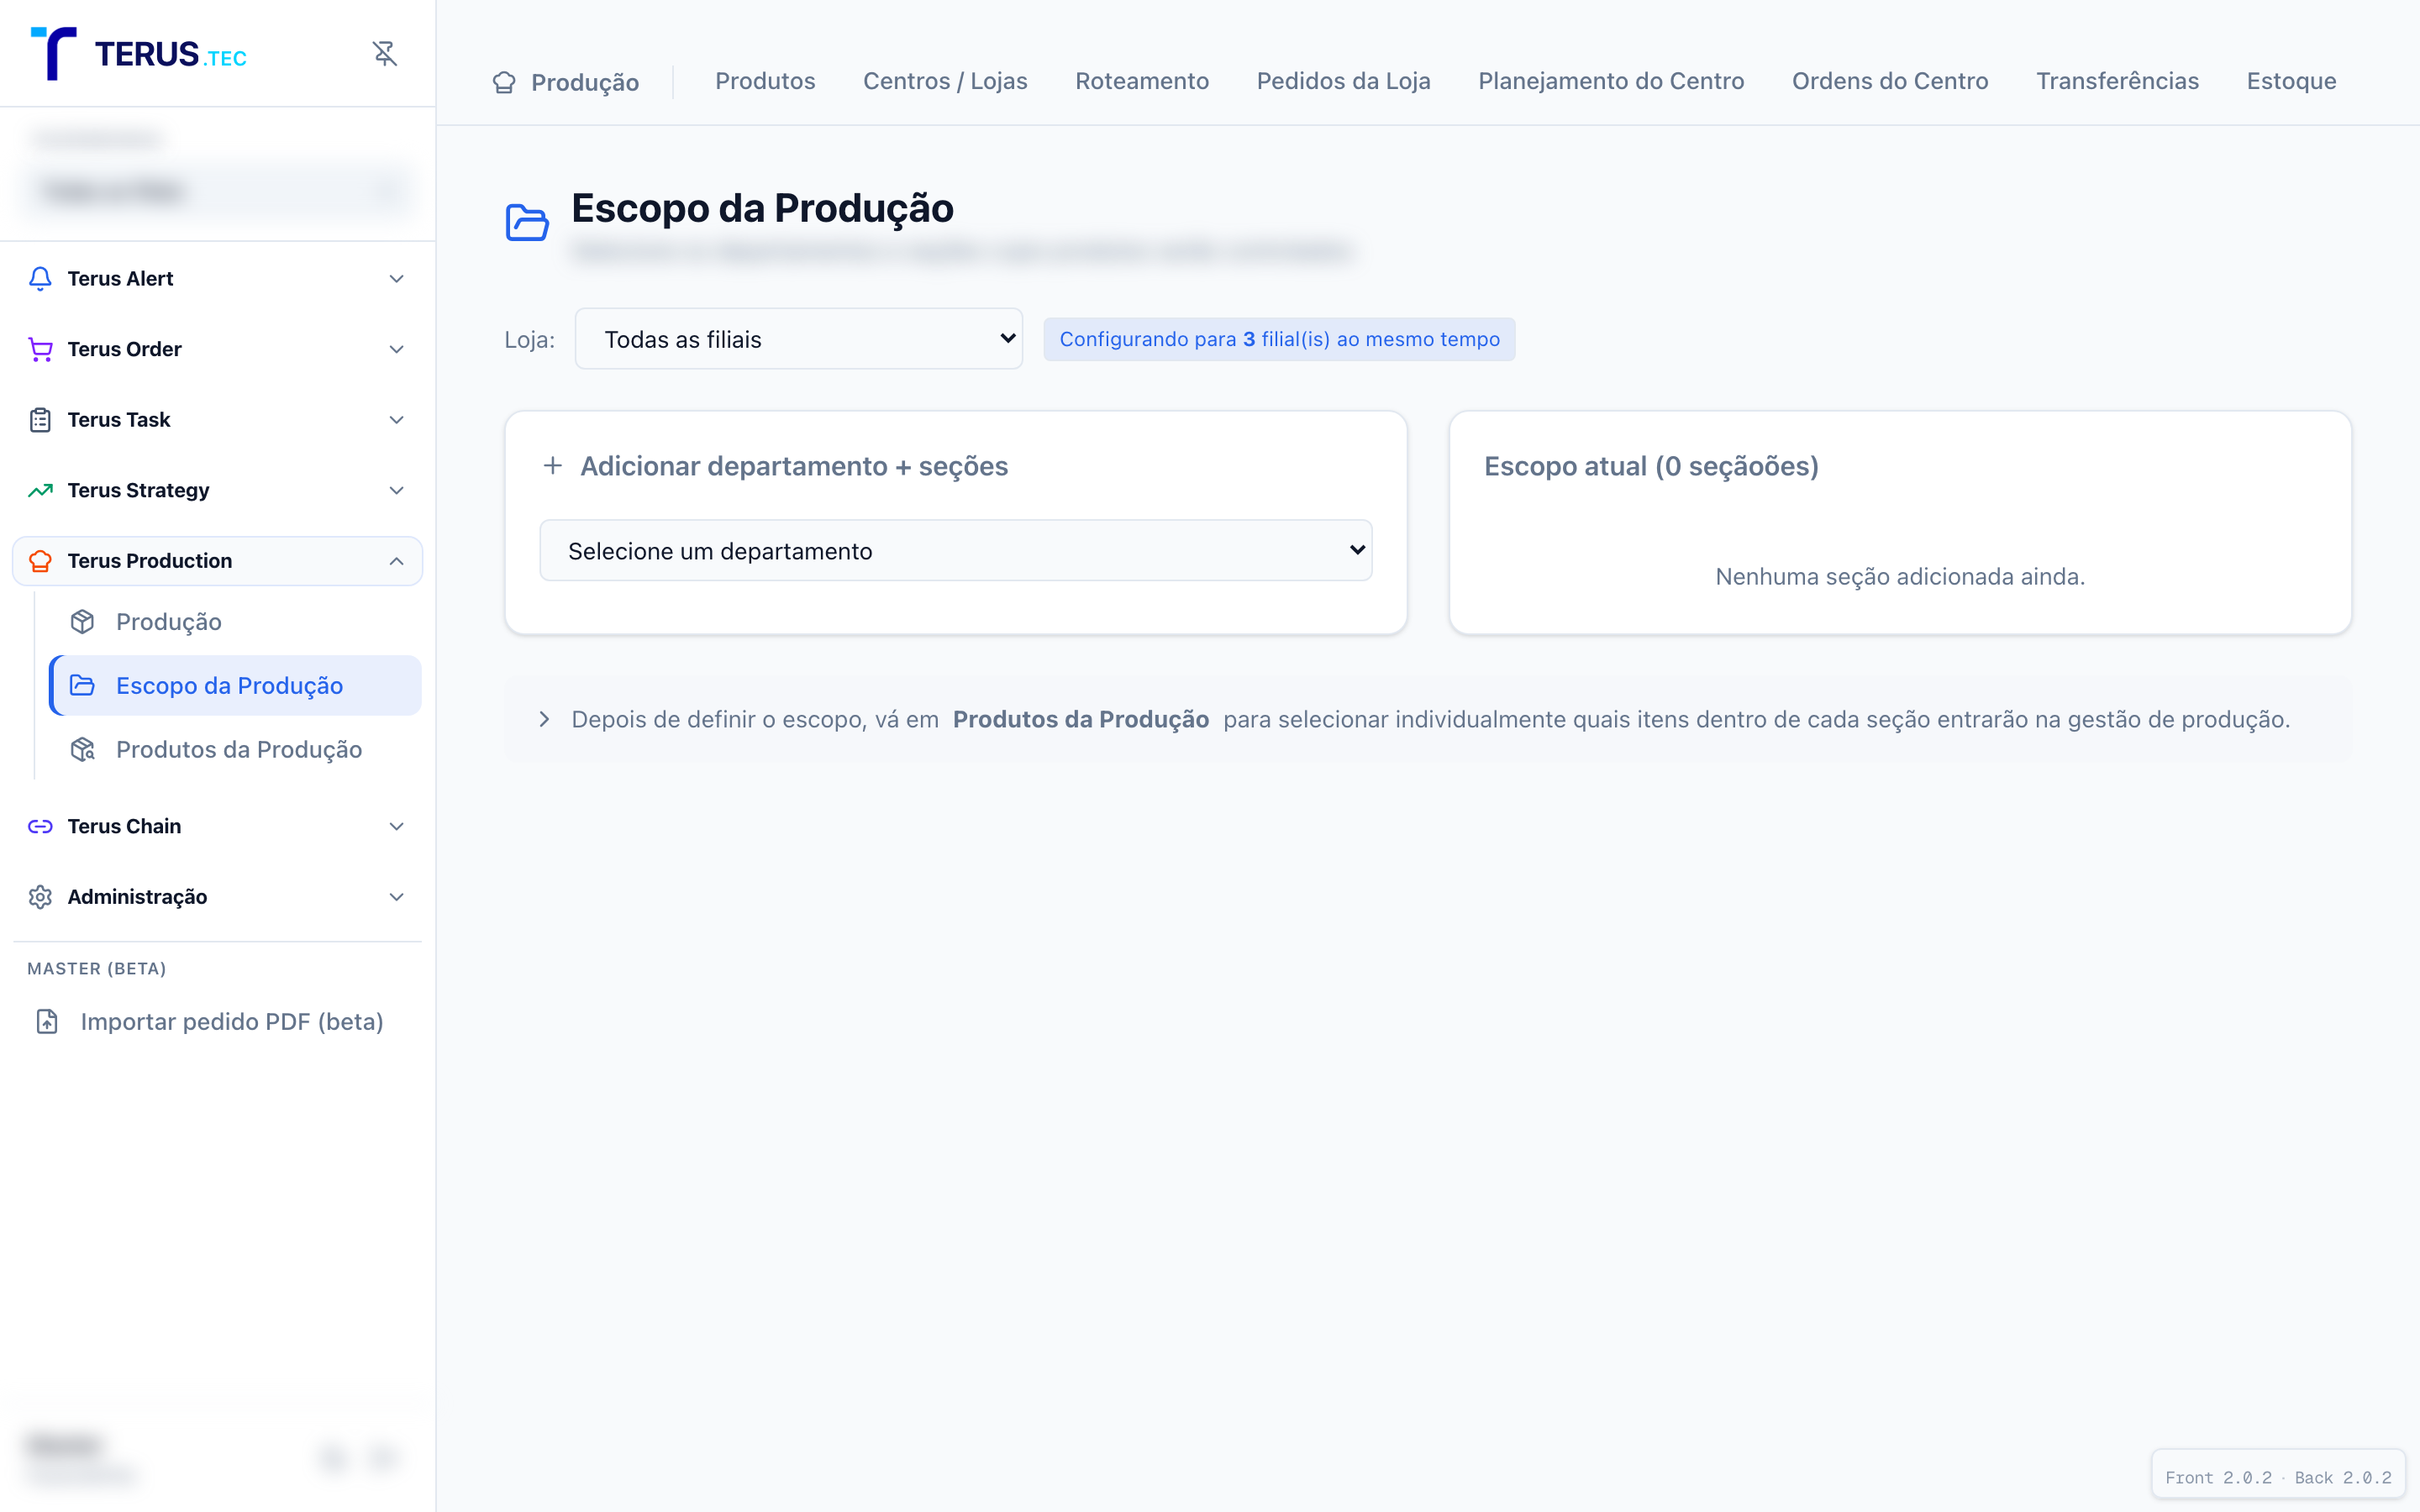Click the Terus Task clipboard icon
Screen dimensions: 2420x1512
(x=40, y=420)
